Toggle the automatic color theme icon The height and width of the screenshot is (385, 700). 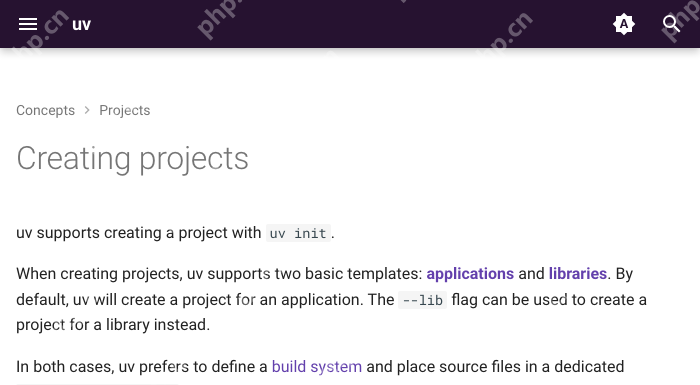pos(624,24)
